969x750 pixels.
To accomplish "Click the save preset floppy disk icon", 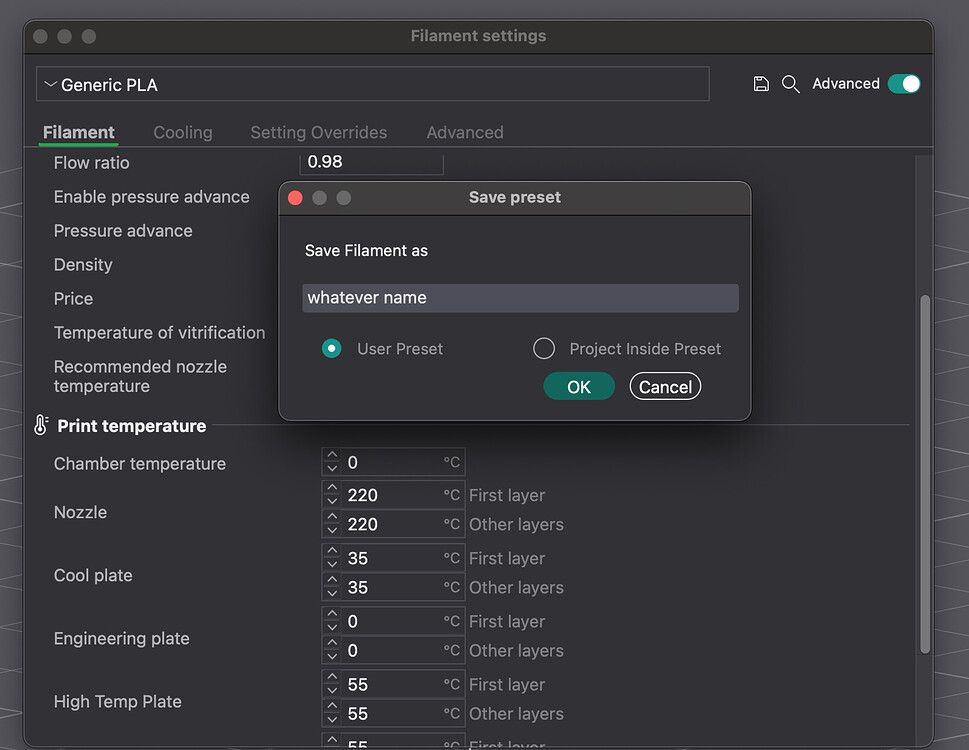I will (761, 84).
